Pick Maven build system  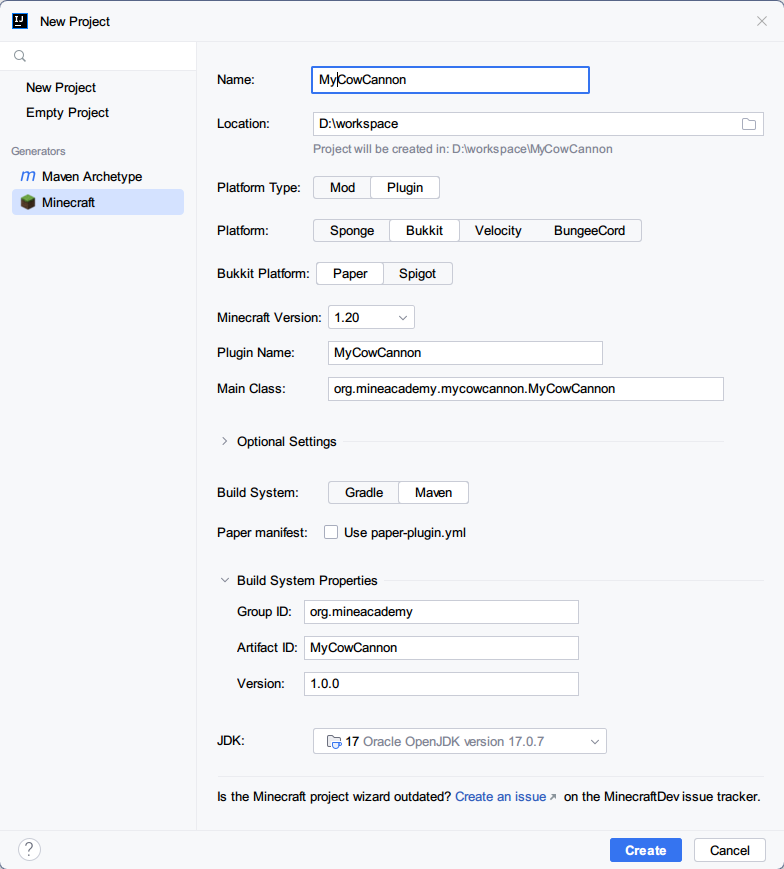point(433,493)
